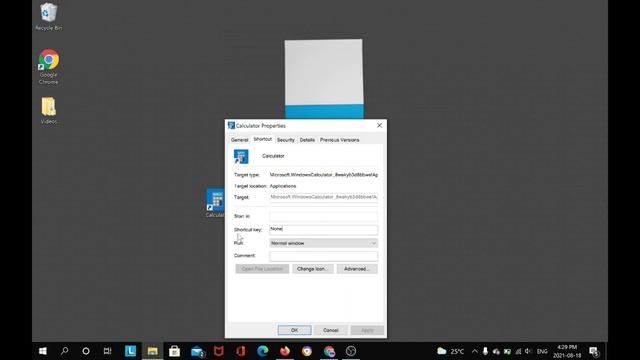Screen dimensions: 640x360
Task: Click the Target path field
Action: coord(324,197)
